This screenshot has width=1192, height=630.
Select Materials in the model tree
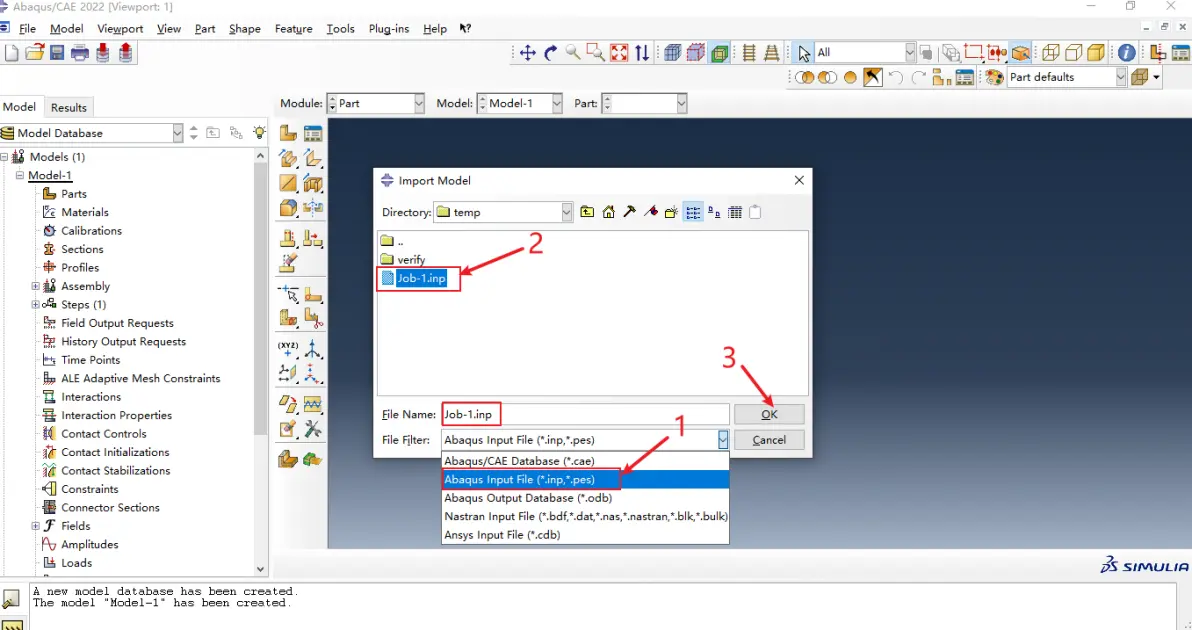click(84, 213)
